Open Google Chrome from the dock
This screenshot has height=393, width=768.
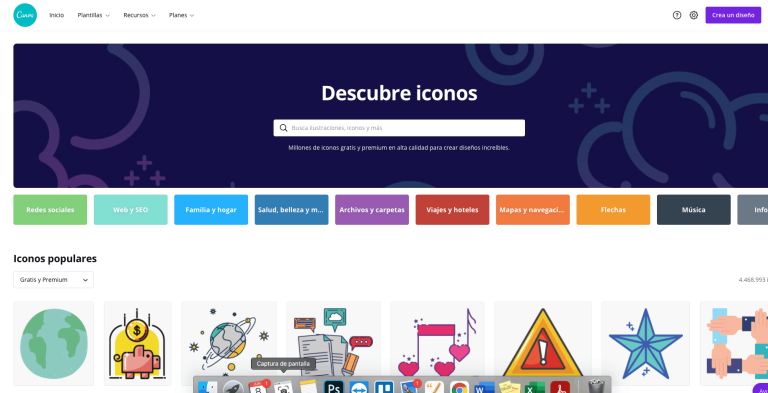point(459,388)
